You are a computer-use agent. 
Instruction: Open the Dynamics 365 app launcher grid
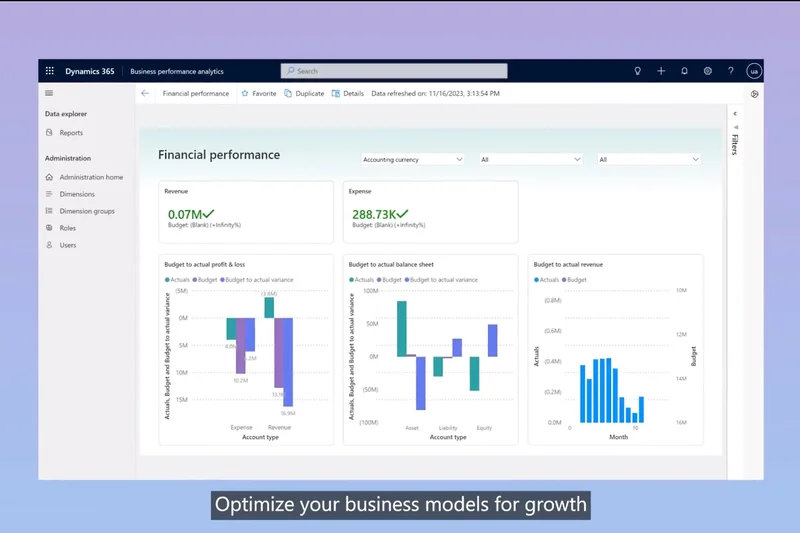49,71
